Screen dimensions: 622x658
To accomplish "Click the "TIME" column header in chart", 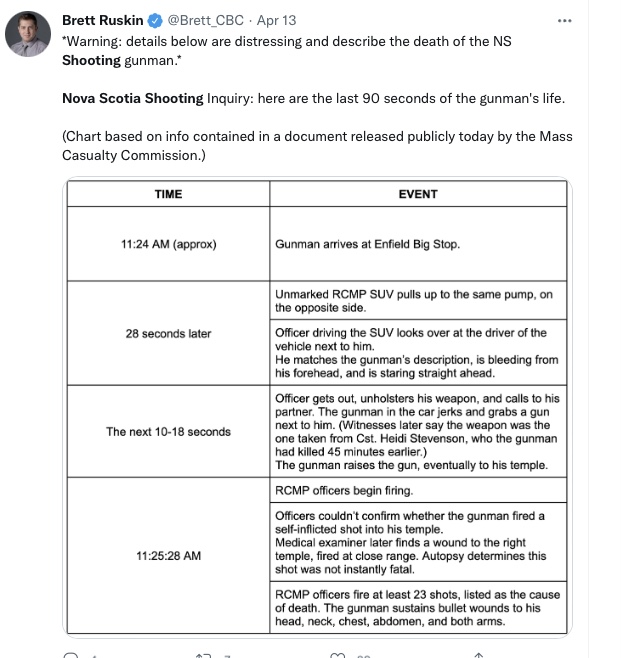I will tap(168, 194).
